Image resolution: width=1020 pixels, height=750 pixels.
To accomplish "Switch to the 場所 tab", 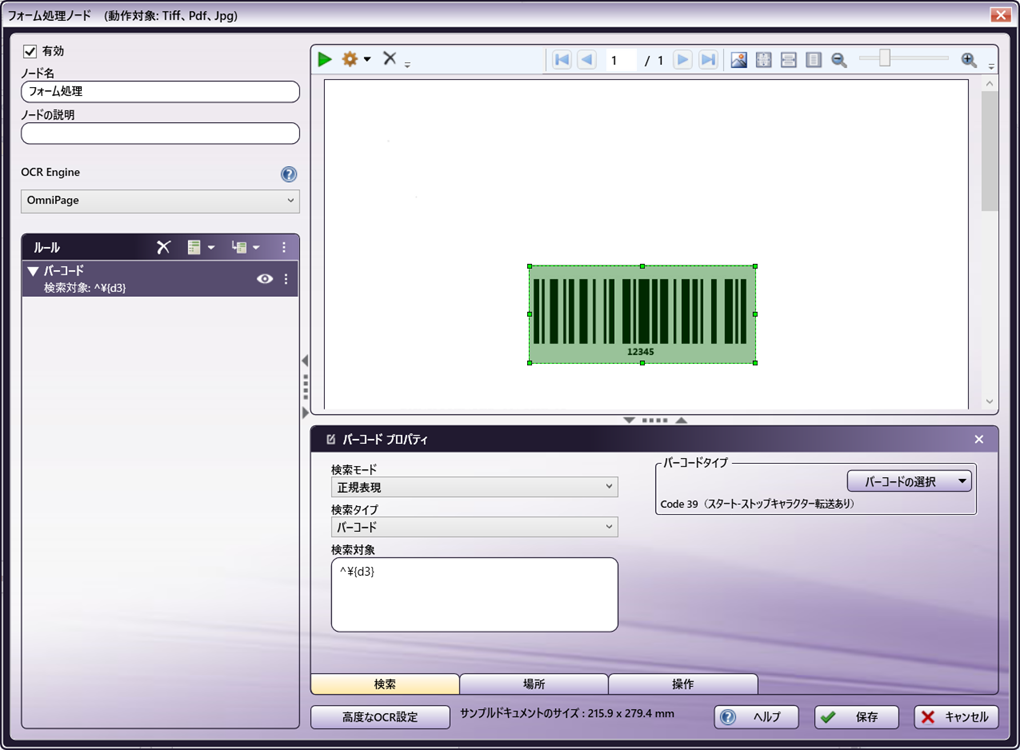I will point(534,684).
